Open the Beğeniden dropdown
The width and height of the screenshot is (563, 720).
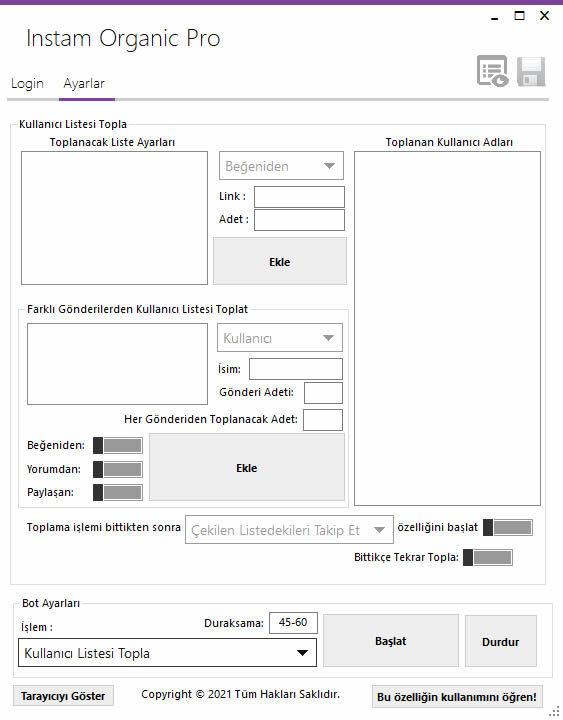[x=281, y=166]
